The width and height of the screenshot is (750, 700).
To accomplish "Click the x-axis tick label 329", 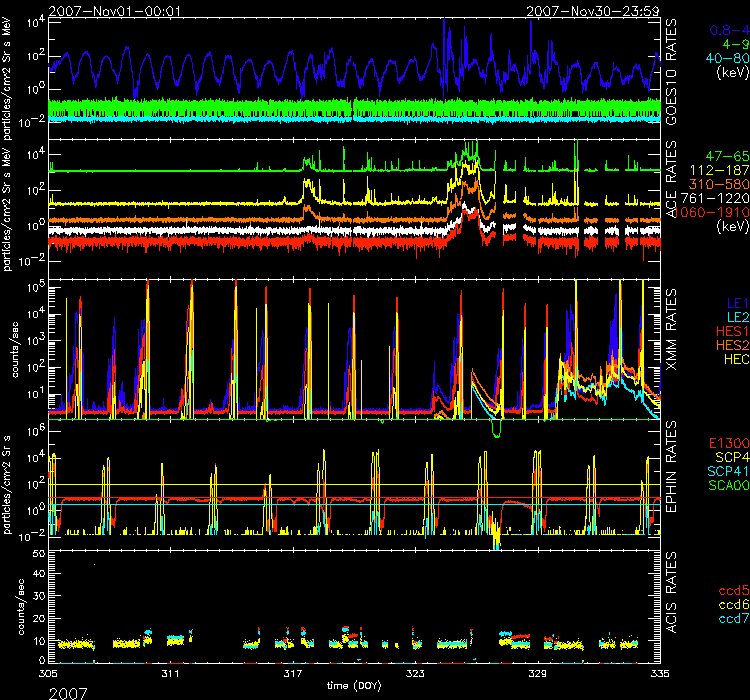I will (537, 674).
